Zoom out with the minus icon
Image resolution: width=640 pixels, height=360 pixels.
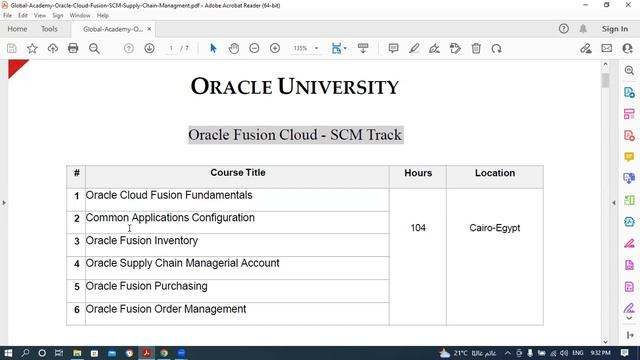click(254, 48)
